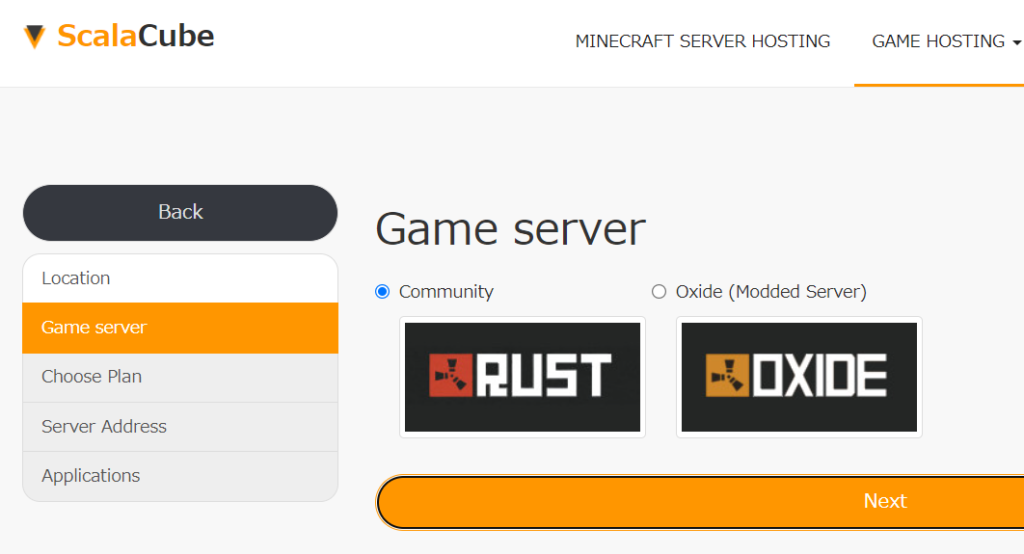Viewport: 1024px width, 554px height.
Task: Select the Community radio button
Action: click(x=383, y=291)
